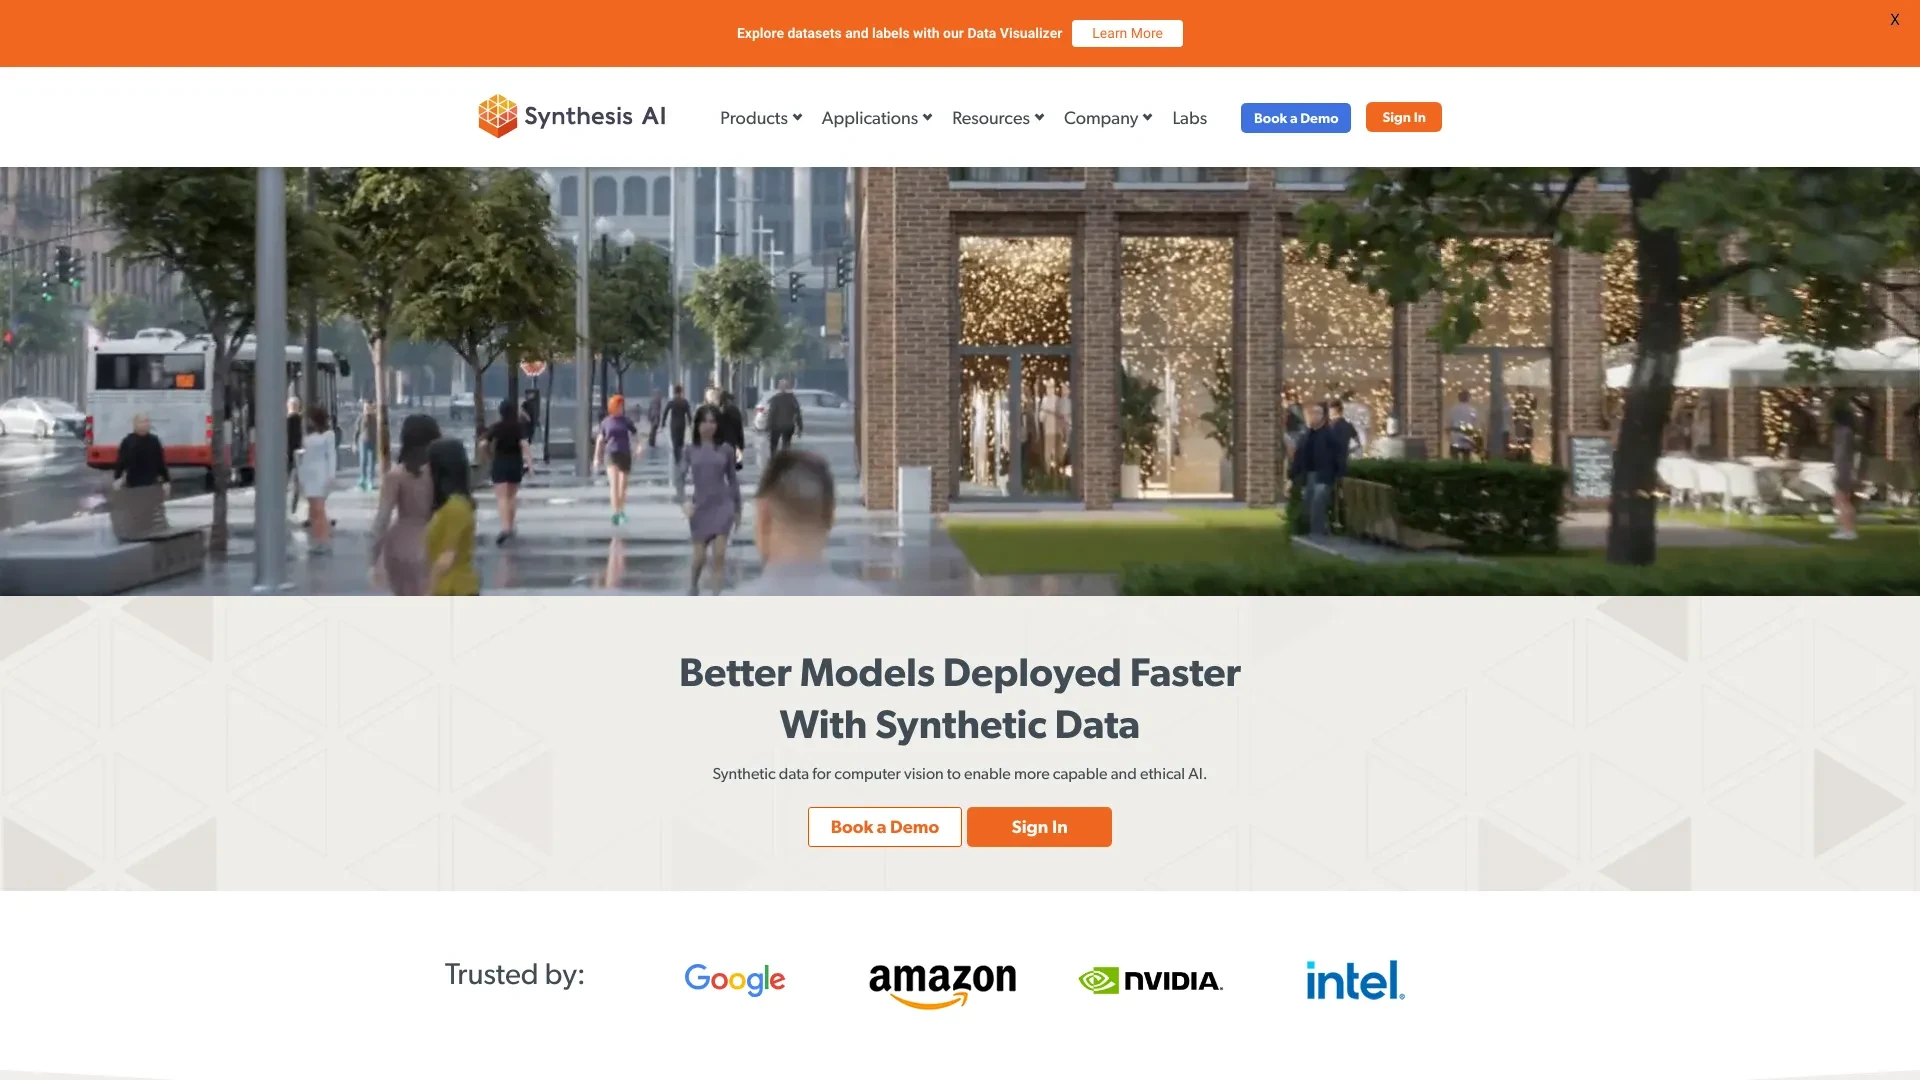The width and height of the screenshot is (1920, 1080).
Task: Click the orange Learn More banner button
Action: [x=1127, y=33]
